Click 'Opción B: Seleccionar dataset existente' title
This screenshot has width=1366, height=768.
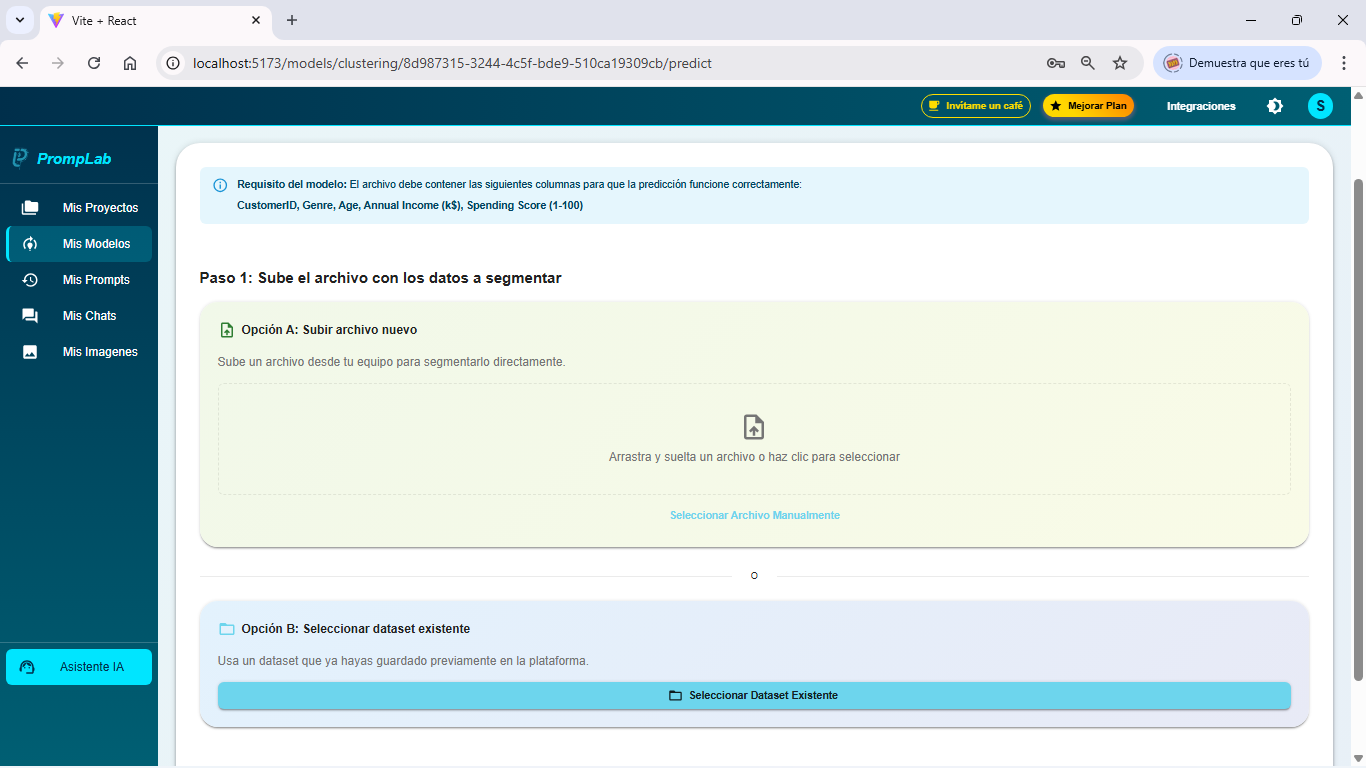356,629
